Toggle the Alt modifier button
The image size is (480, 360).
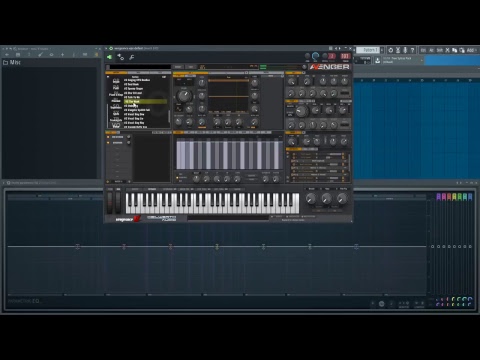click(x=431, y=50)
